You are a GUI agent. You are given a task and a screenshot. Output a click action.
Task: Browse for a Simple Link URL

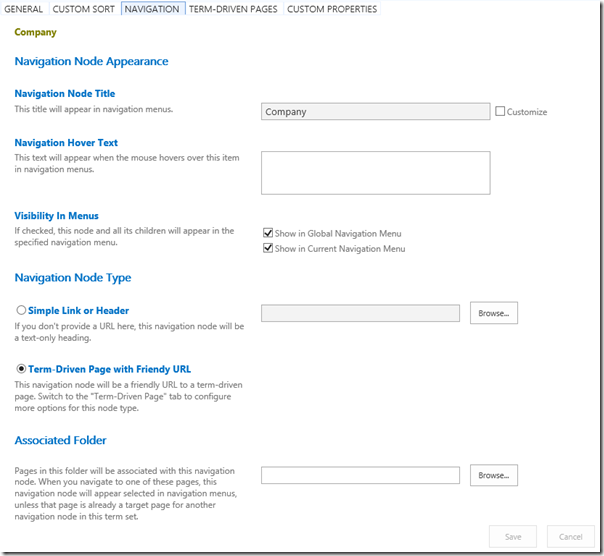click(x=493, y=313)
